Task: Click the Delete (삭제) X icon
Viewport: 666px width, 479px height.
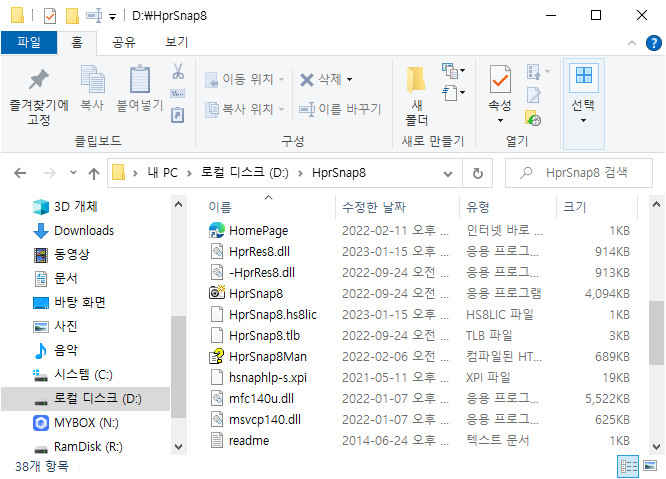Action: click(307, 79)
